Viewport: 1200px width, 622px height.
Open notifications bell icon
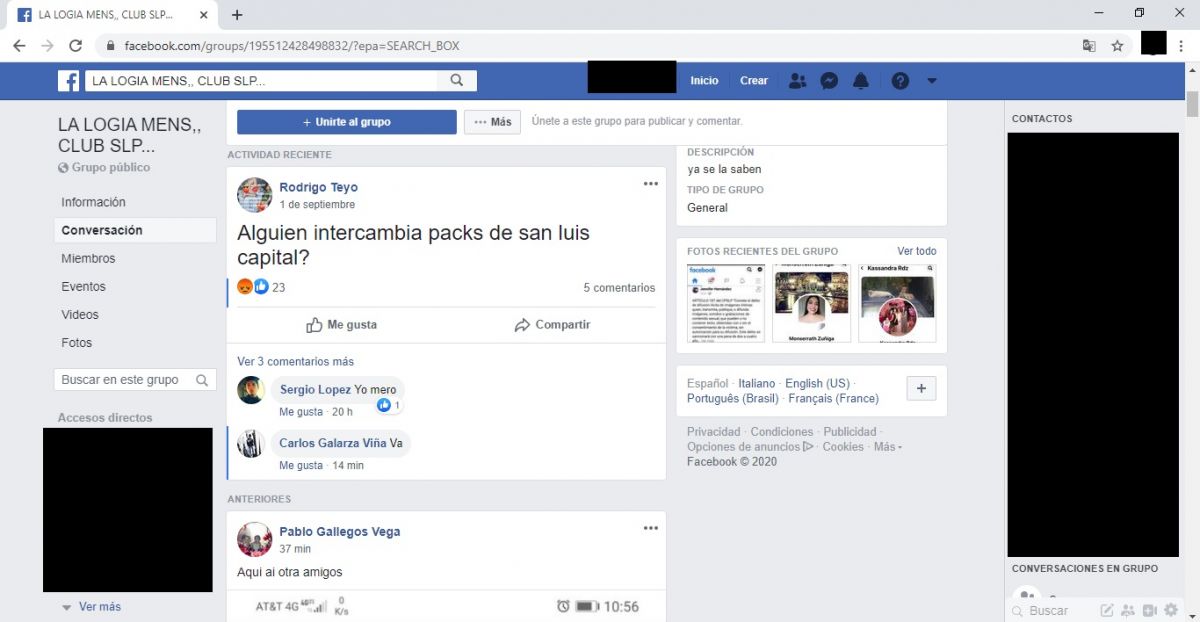click(x=860, y=81)
